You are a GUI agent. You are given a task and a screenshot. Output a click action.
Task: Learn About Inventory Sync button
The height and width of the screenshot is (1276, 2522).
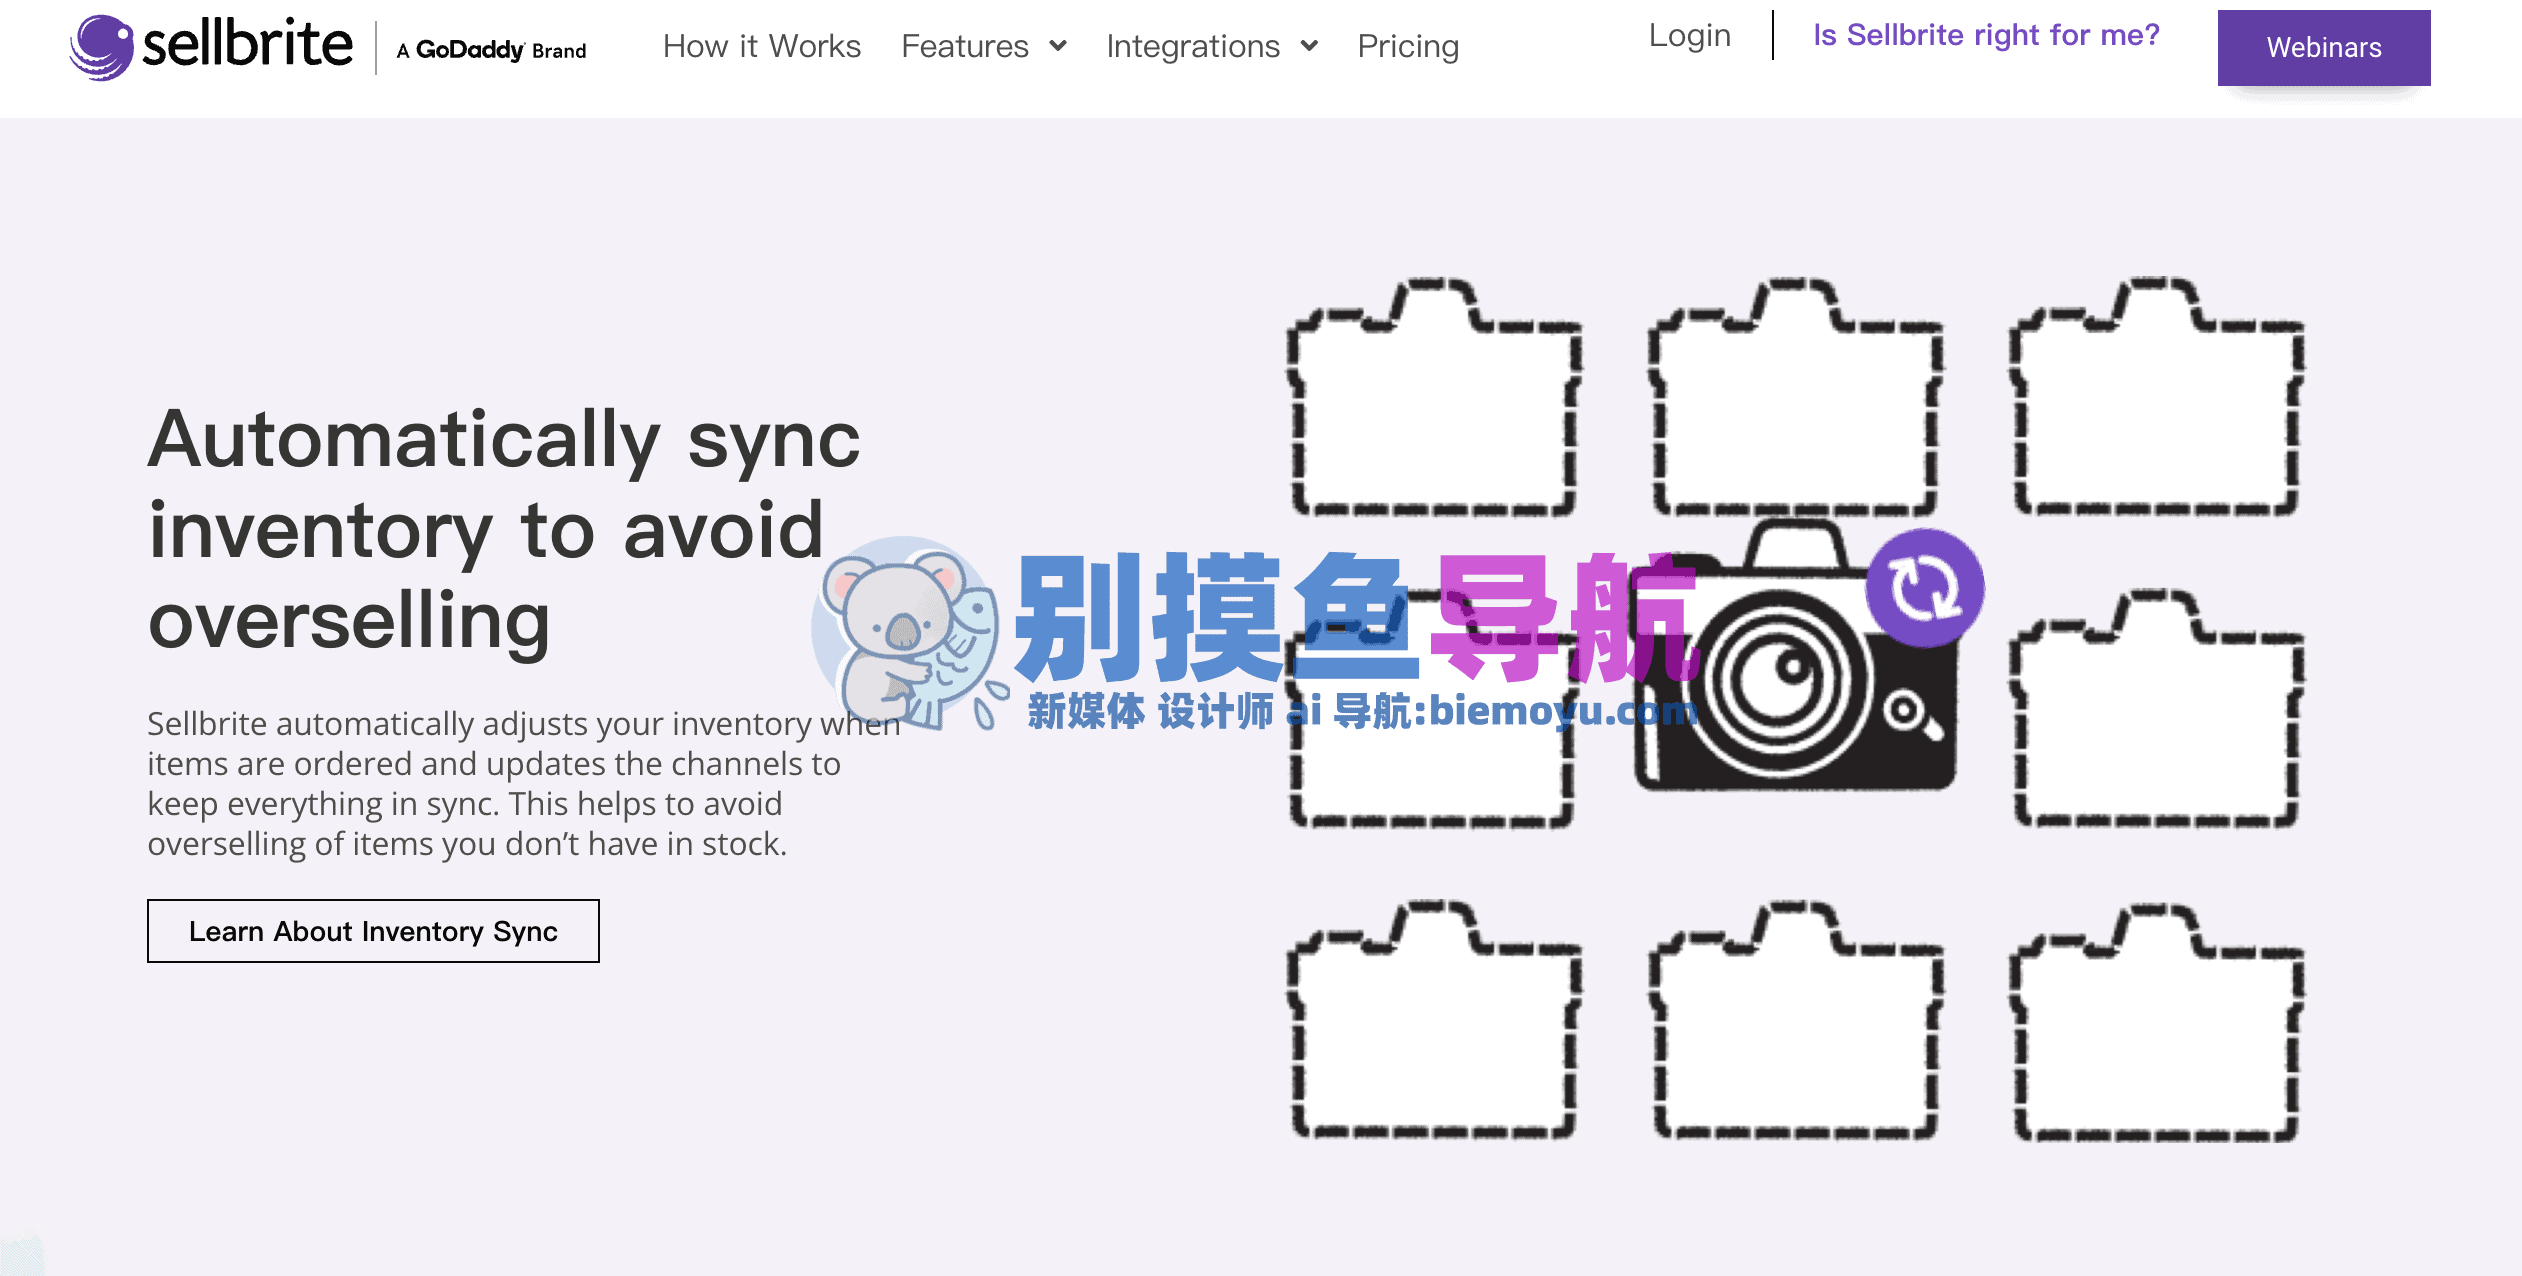[373, 931]
